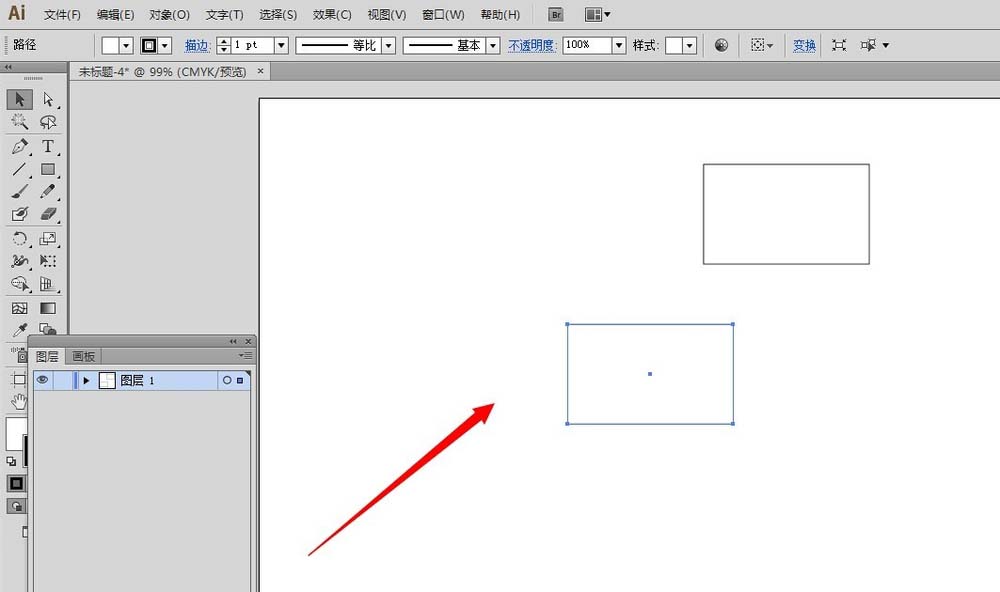This screenshot has height=592, width=1000.
Task: Open the 视图(V) menu
Action: point(387,15)
